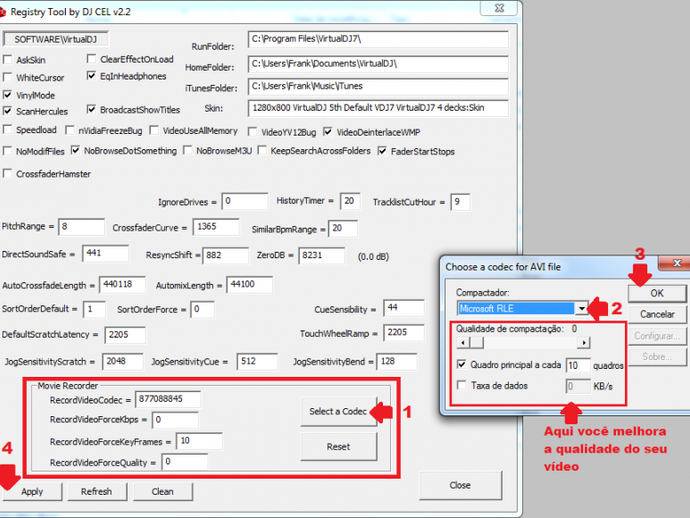690x518 pixels.
Task: Click the Skin name field
Action: (x=378, y=108)
